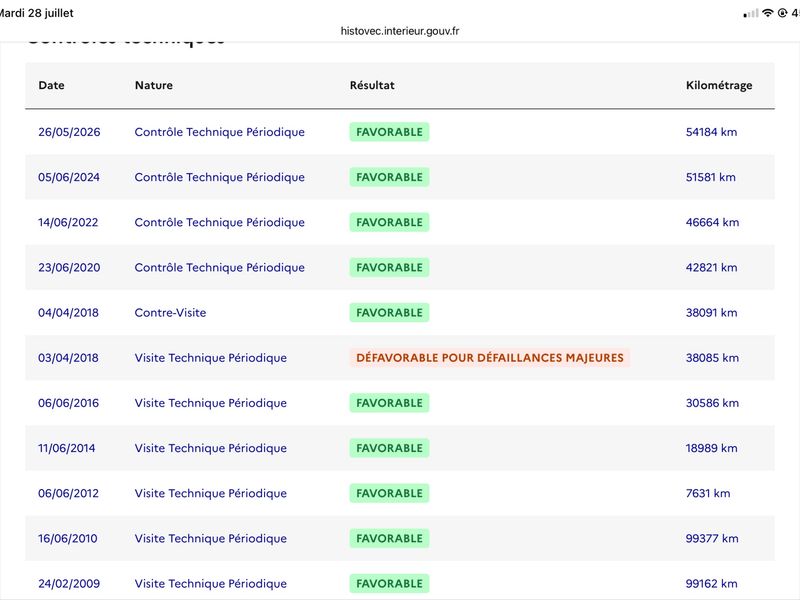Select Visite Technique Périodique for 03/04/2018
The width and height of the screenshot is (800, 600).
211,358
